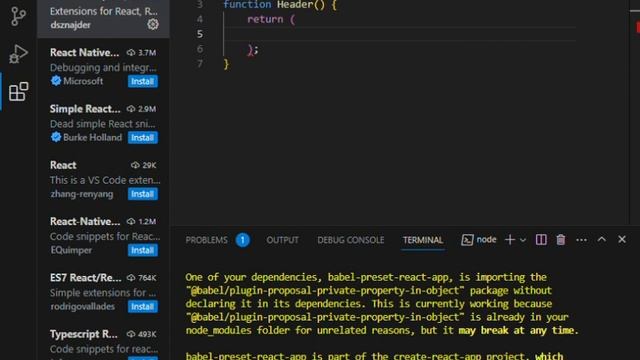640x360 pixels.
Task: Click the zhang-renyang publisher name
Action: [82, 194]
